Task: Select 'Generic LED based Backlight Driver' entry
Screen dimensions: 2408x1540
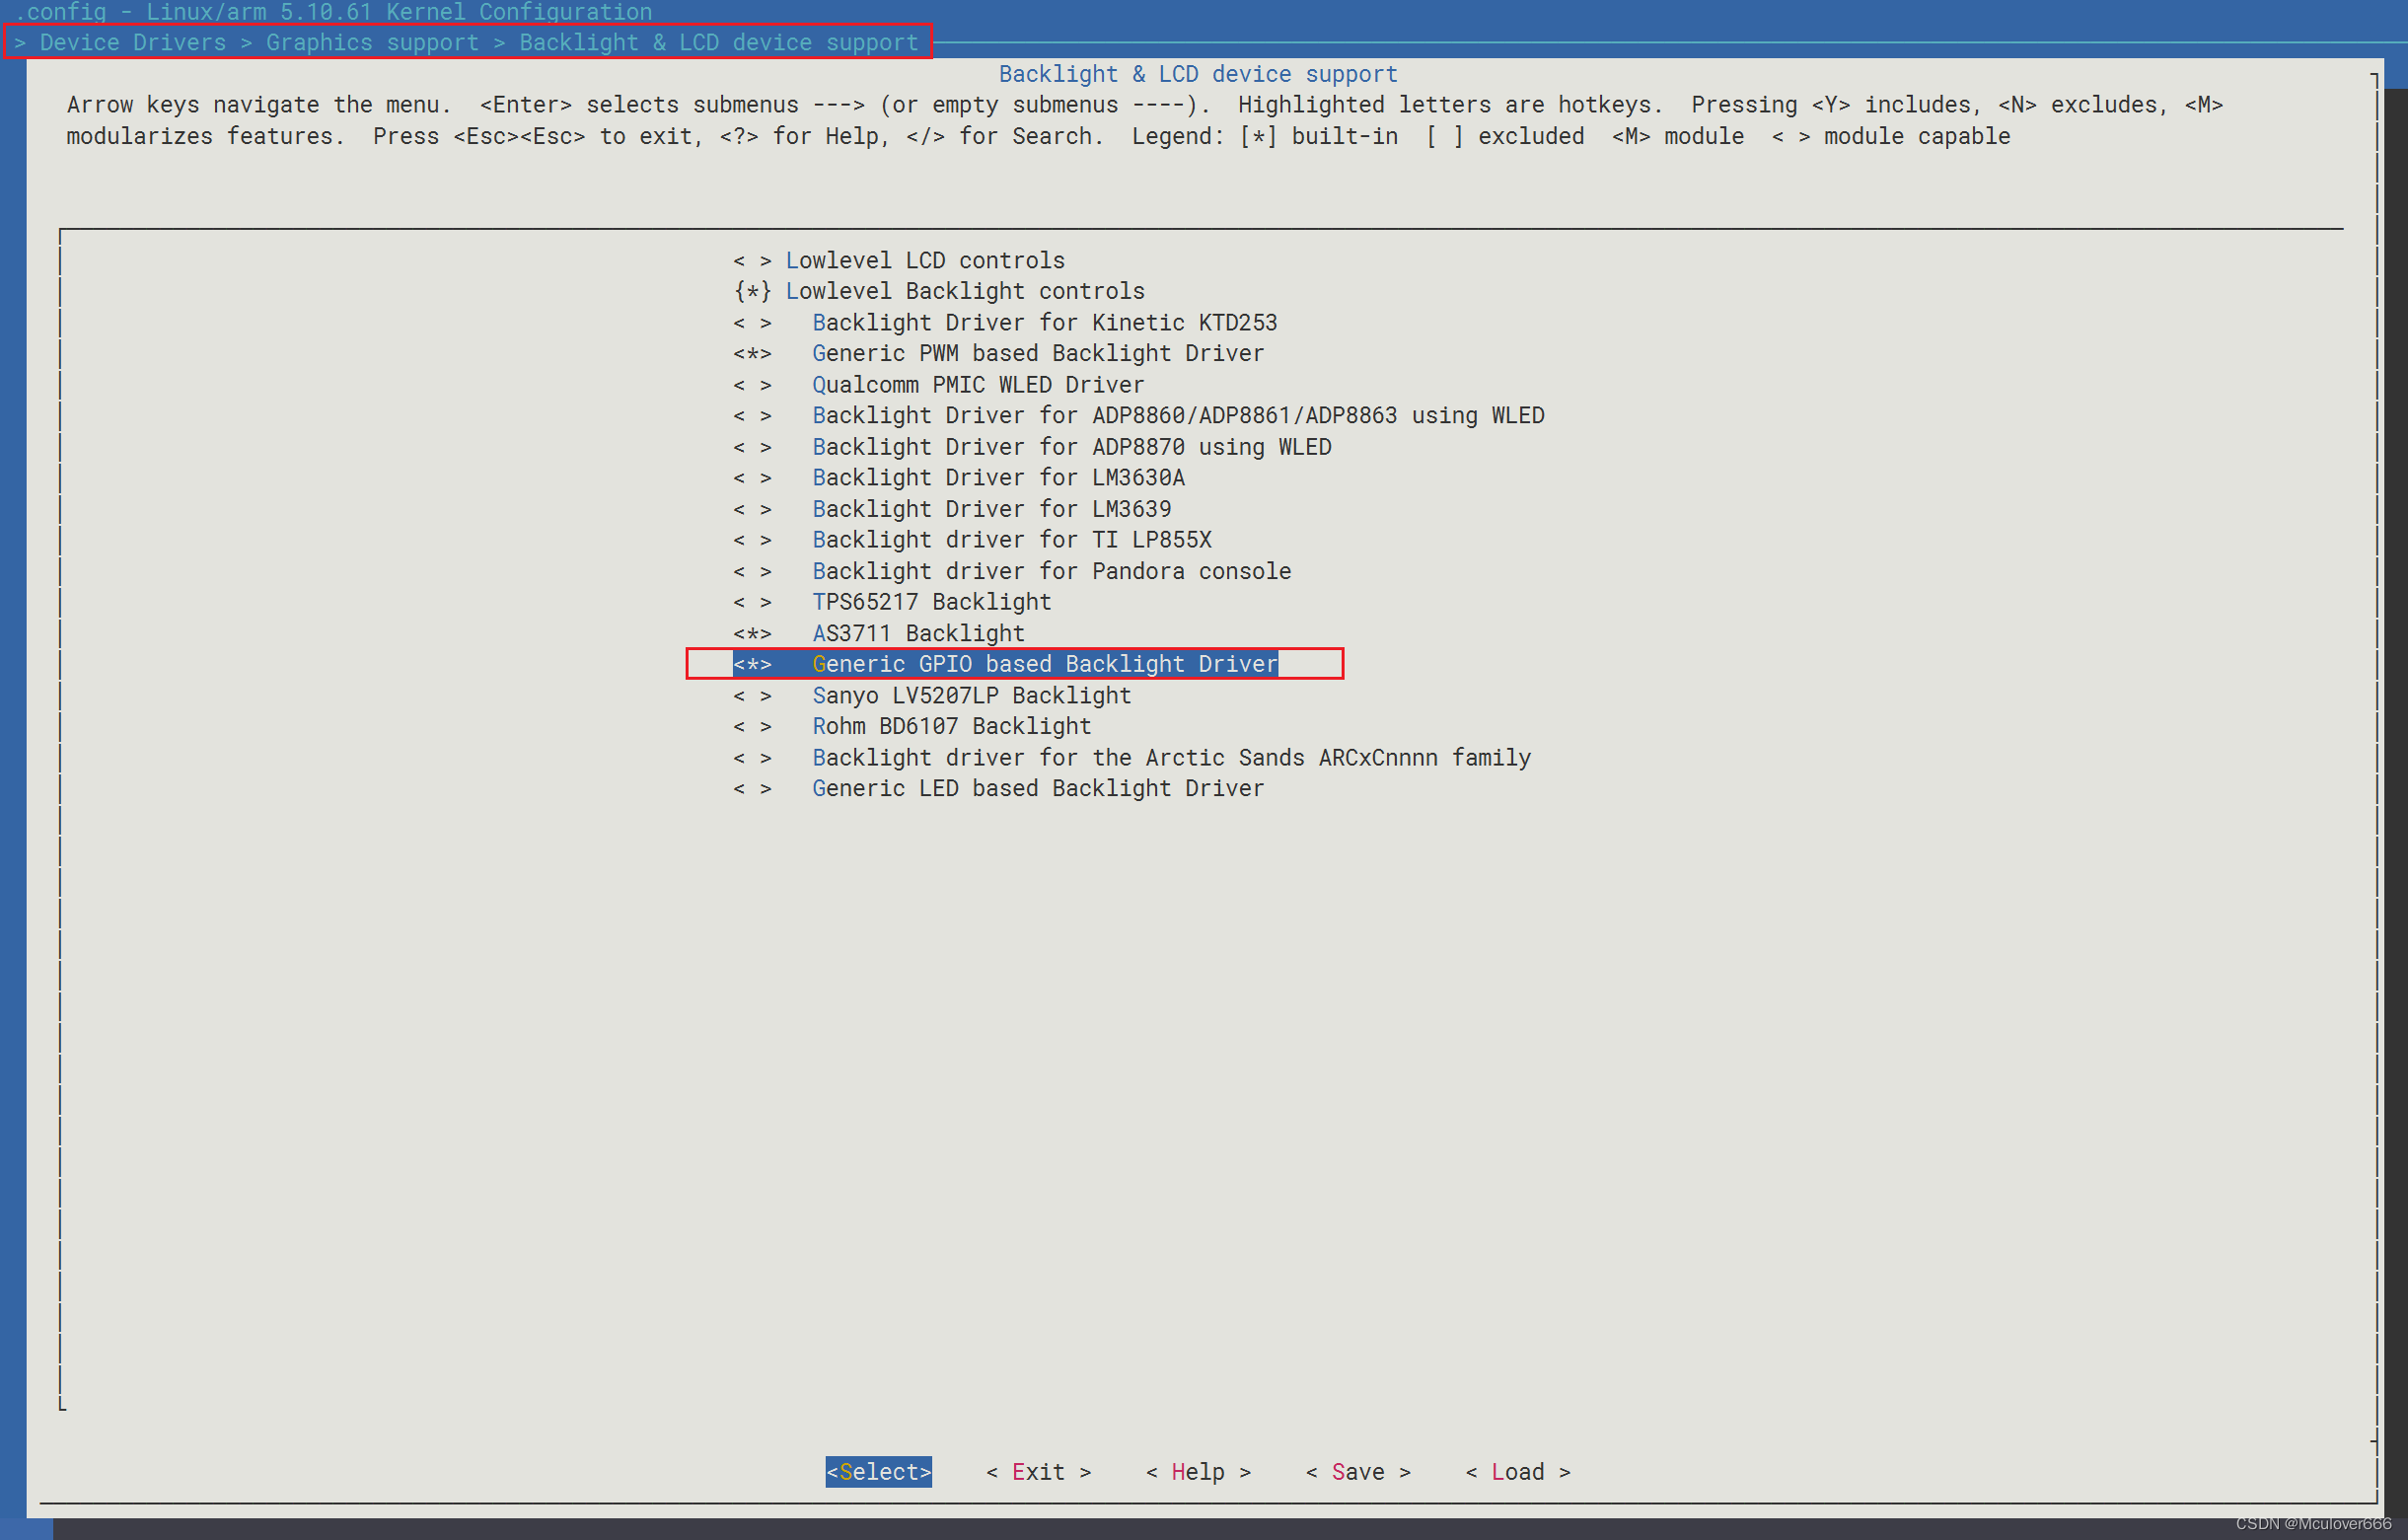Action: [1038, 789]
